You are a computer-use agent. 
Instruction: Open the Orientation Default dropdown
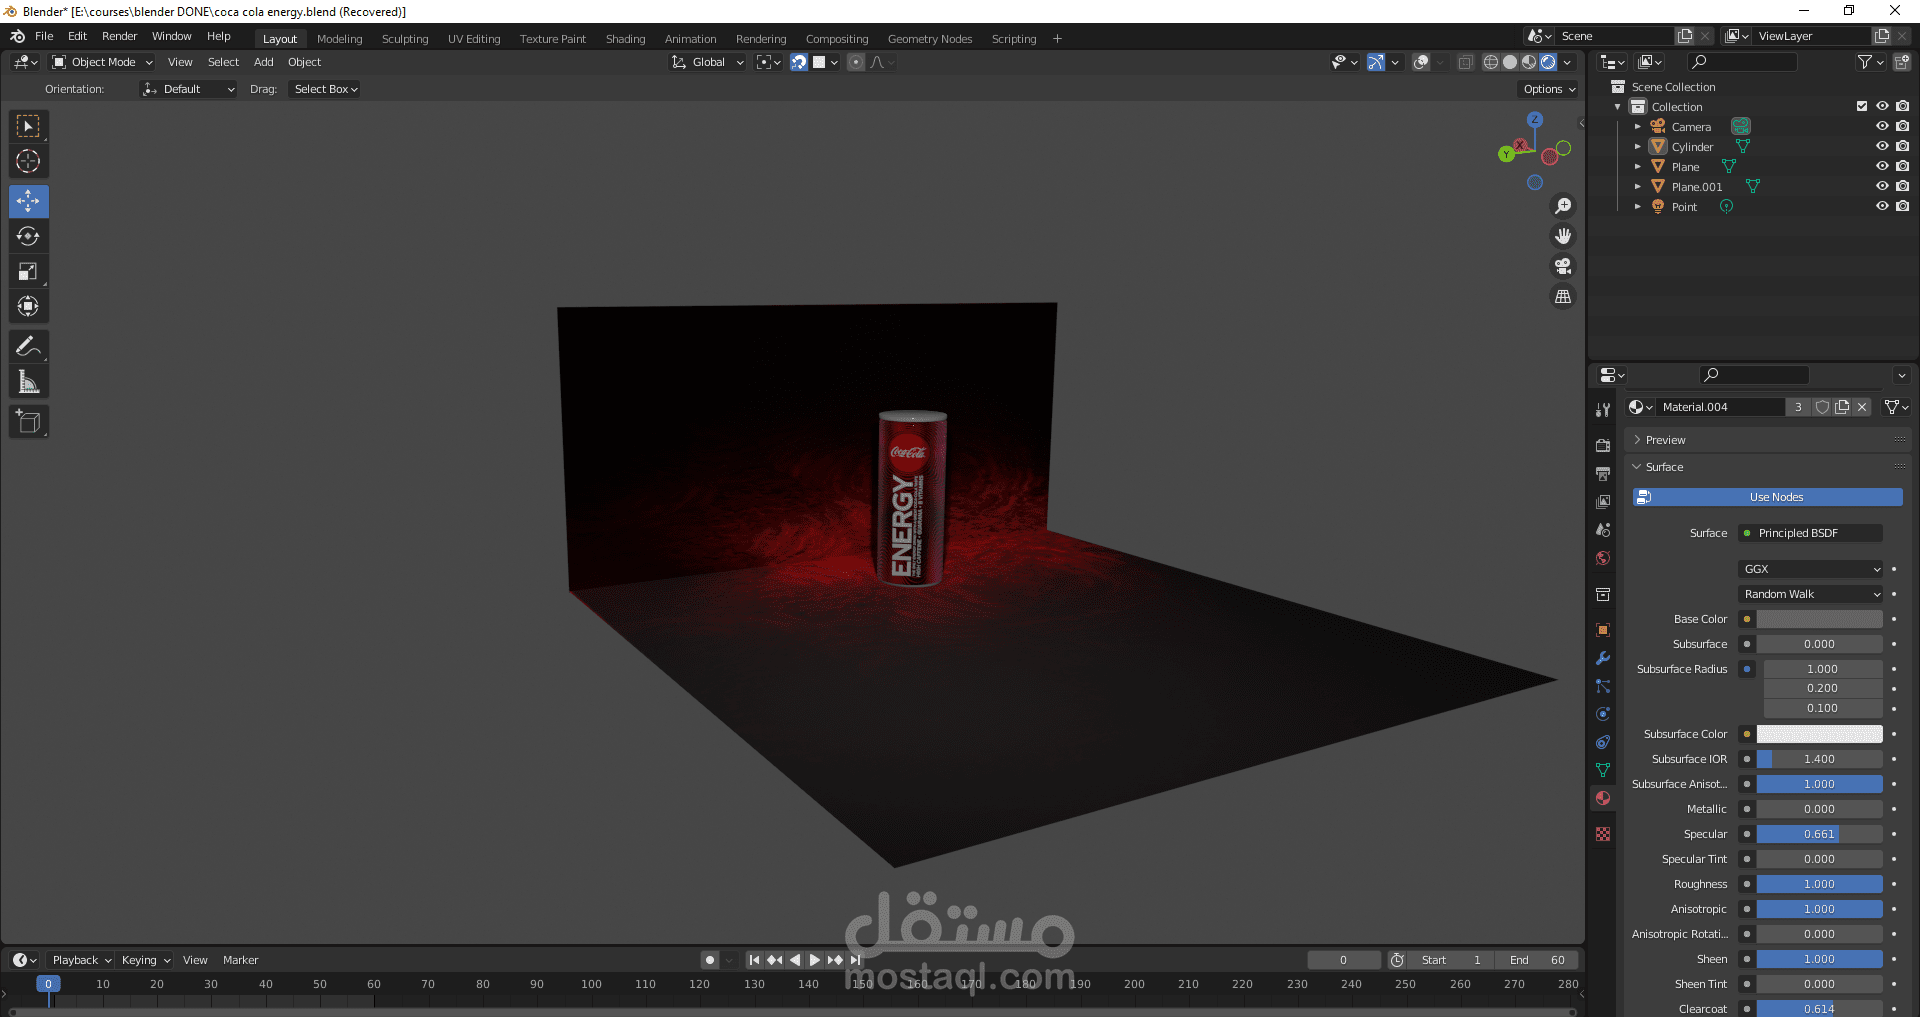[x=188, y=89]
